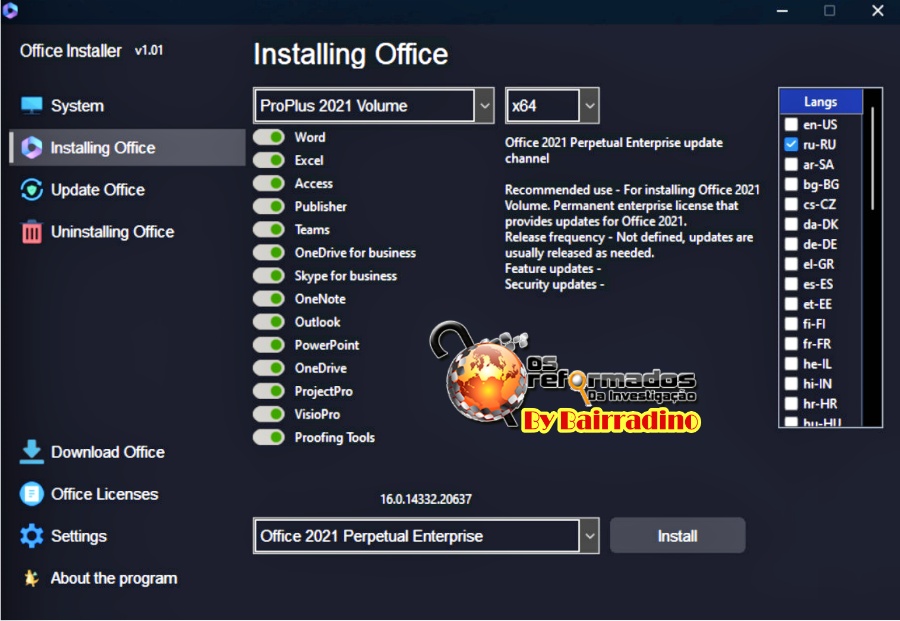
Task: Click the language list scrollbar thumb
Action: (872, 158)
